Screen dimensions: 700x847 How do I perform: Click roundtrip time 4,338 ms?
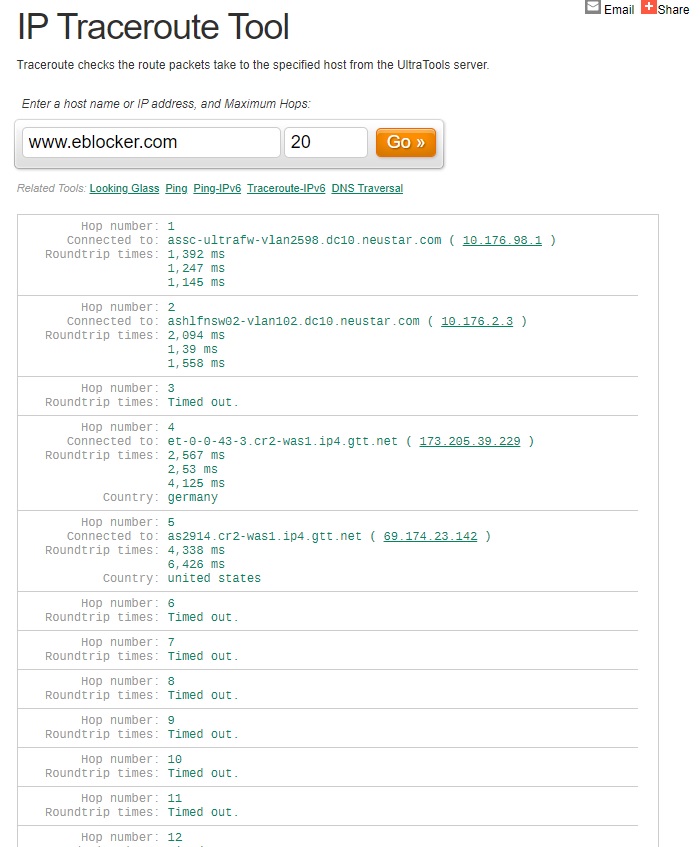coord(196,550)
